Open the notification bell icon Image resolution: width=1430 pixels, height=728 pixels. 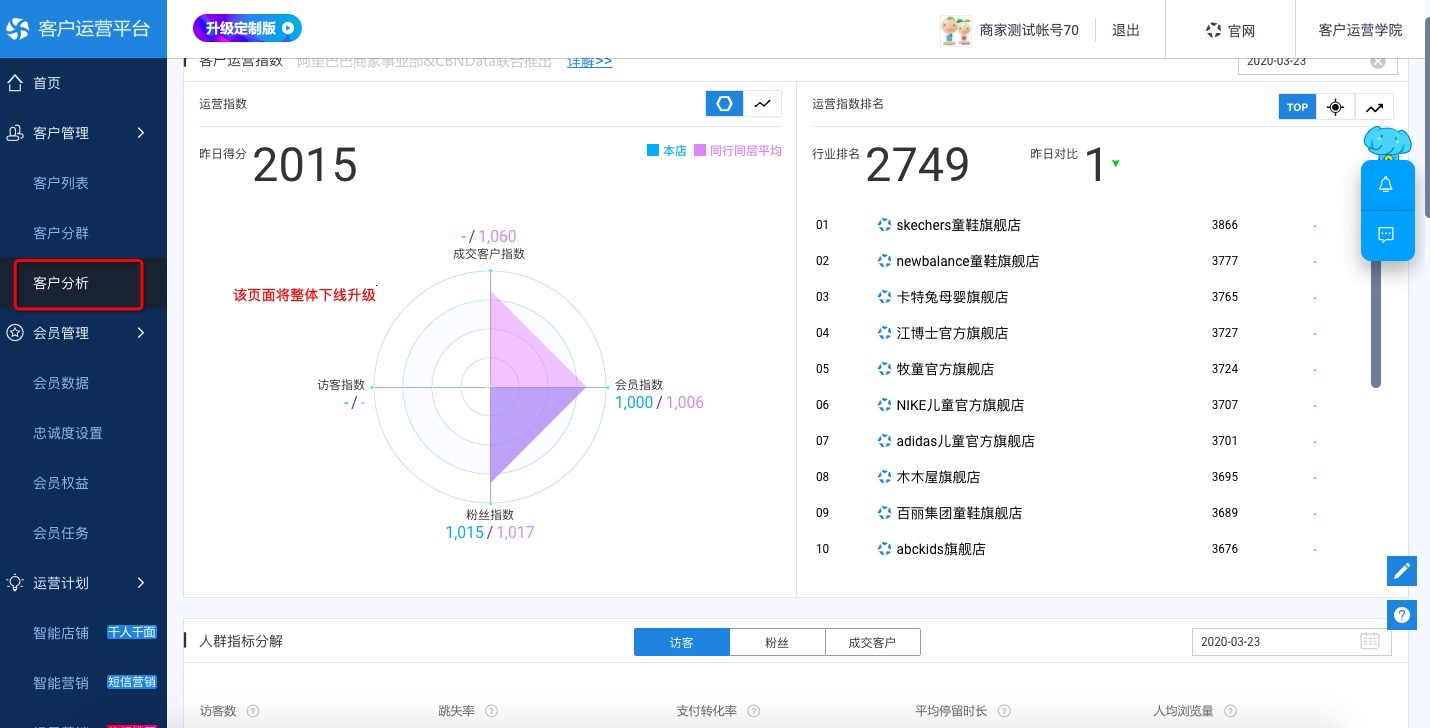tap(1386, 185)
